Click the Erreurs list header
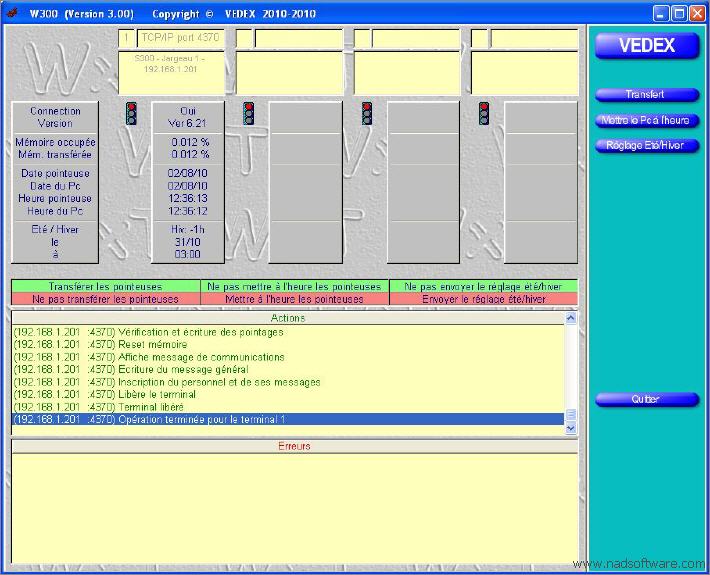Viewport: 710px width, 575px height. tap(294, 446)
